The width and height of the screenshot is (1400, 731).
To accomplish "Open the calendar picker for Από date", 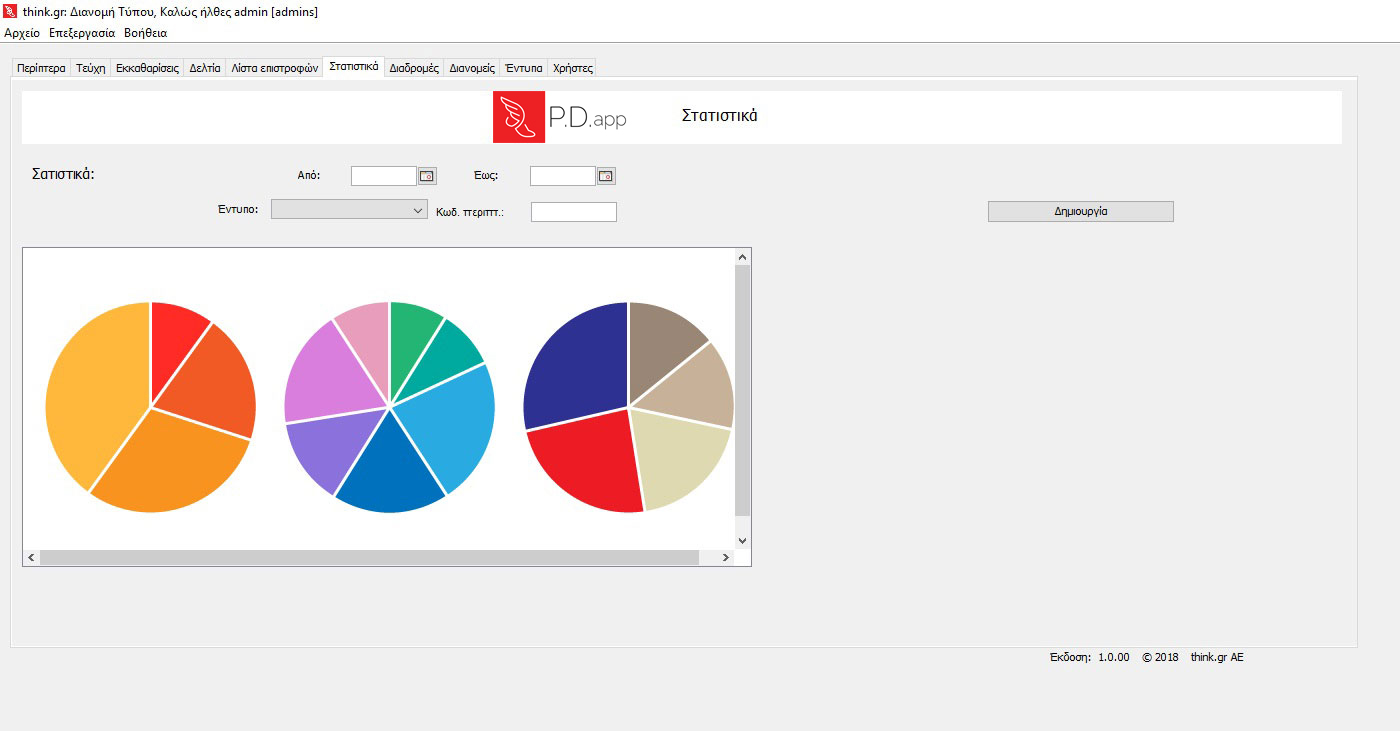I will [x=427, y=176].
